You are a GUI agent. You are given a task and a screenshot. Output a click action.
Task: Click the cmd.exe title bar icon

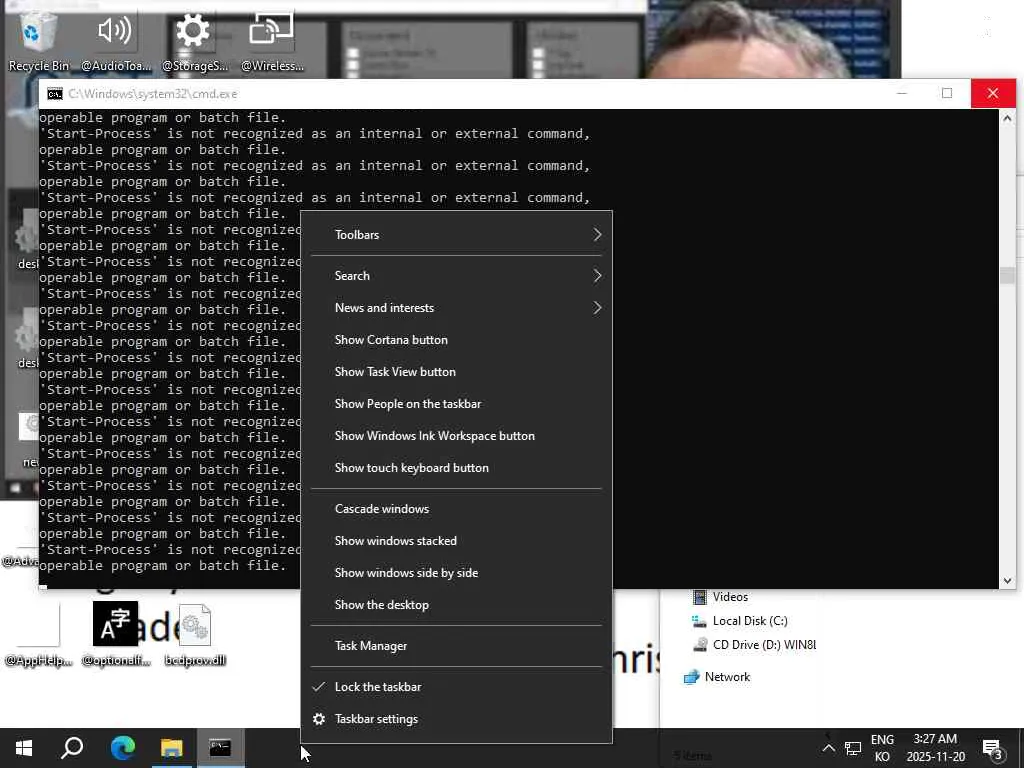click(x=55, y=94)
